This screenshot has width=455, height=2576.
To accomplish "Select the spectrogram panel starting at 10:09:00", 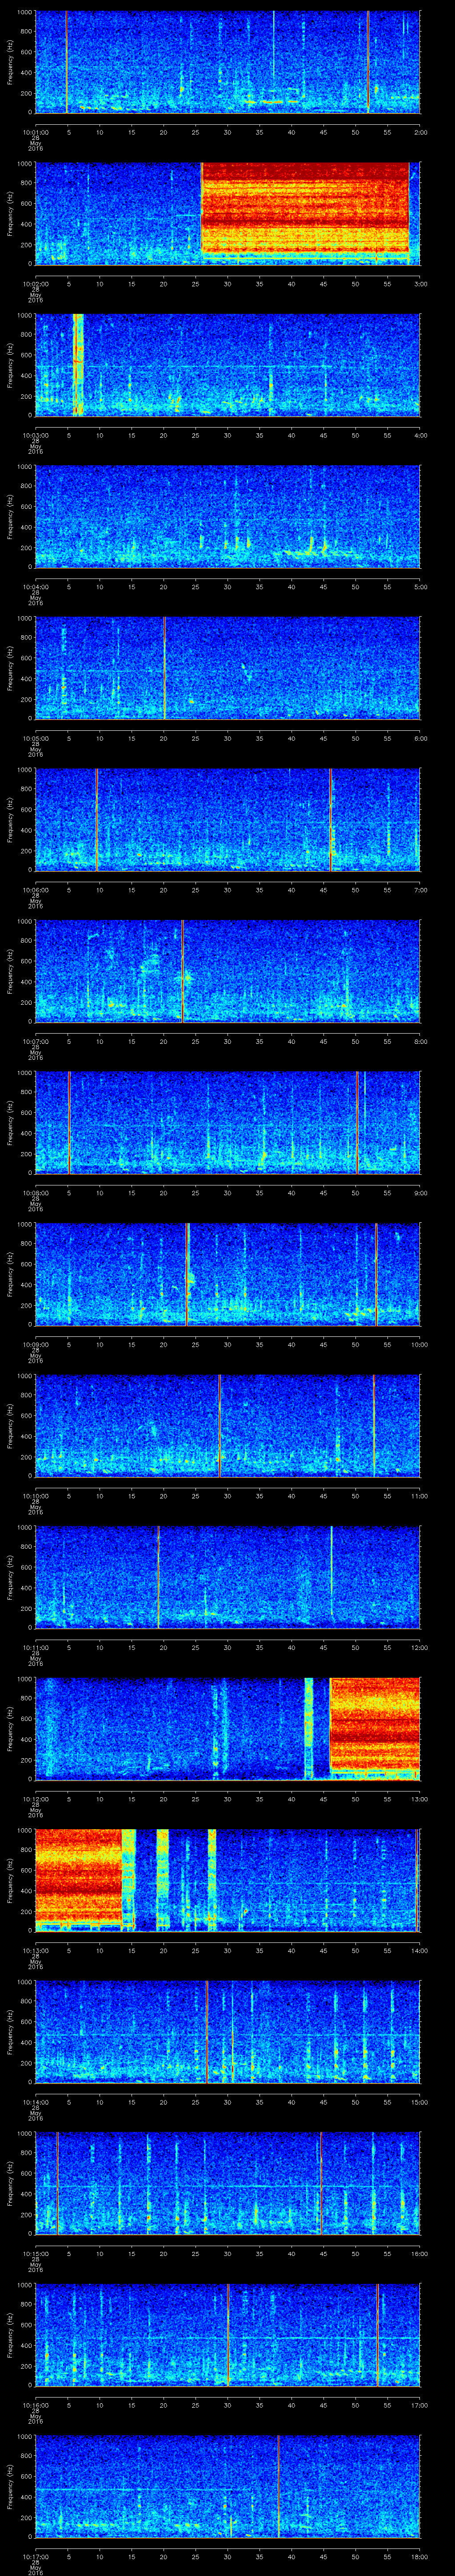I will (x=228, y=1274).
